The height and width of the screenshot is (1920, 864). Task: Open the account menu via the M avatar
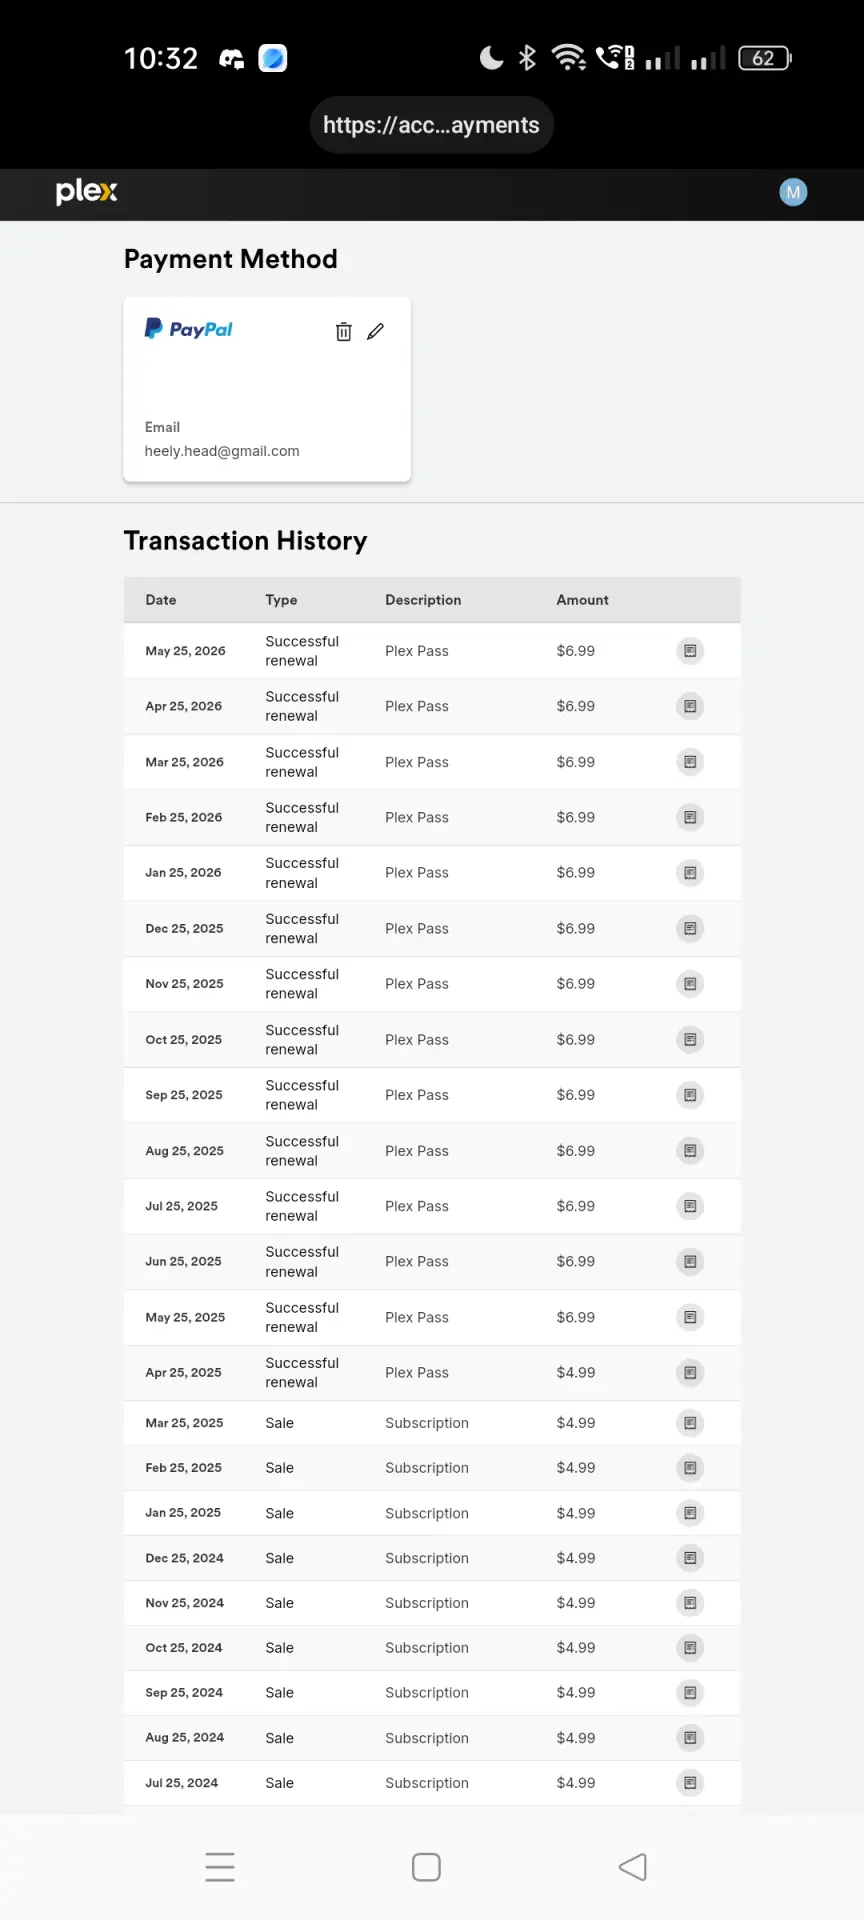pyautogui.click(x=793, y=193)
